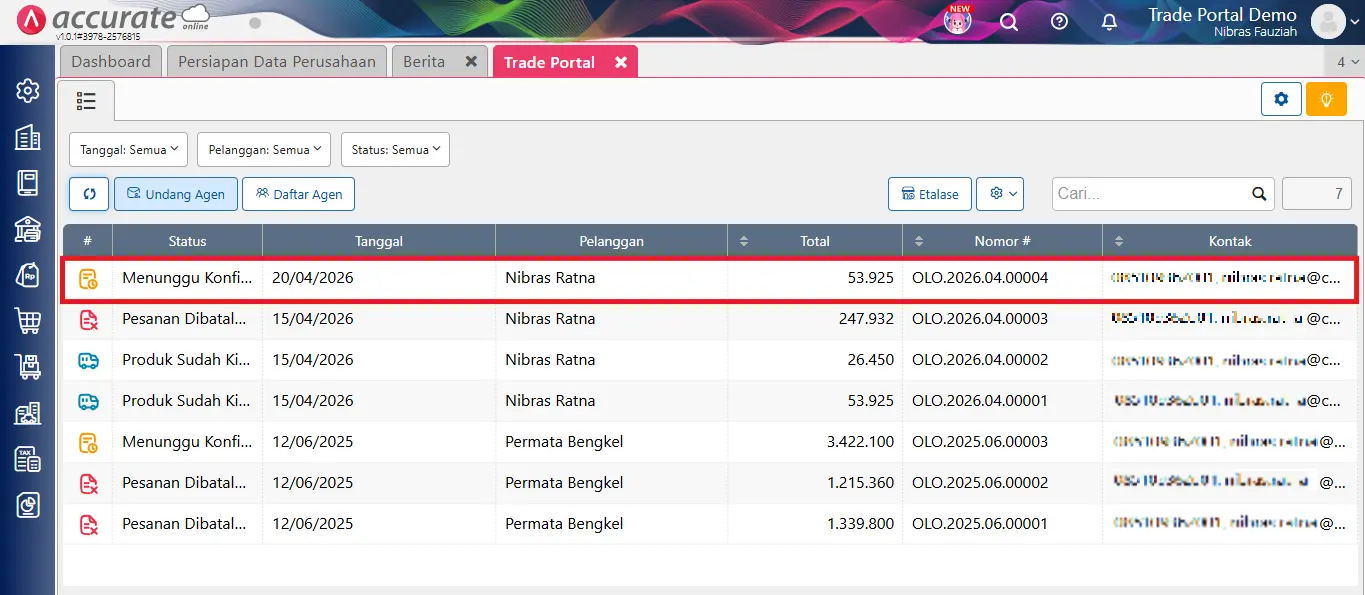1365x595 pixels.
Task: Click waiting icon of order OLO.2025.06.00003
Action: tap(88, 442)
